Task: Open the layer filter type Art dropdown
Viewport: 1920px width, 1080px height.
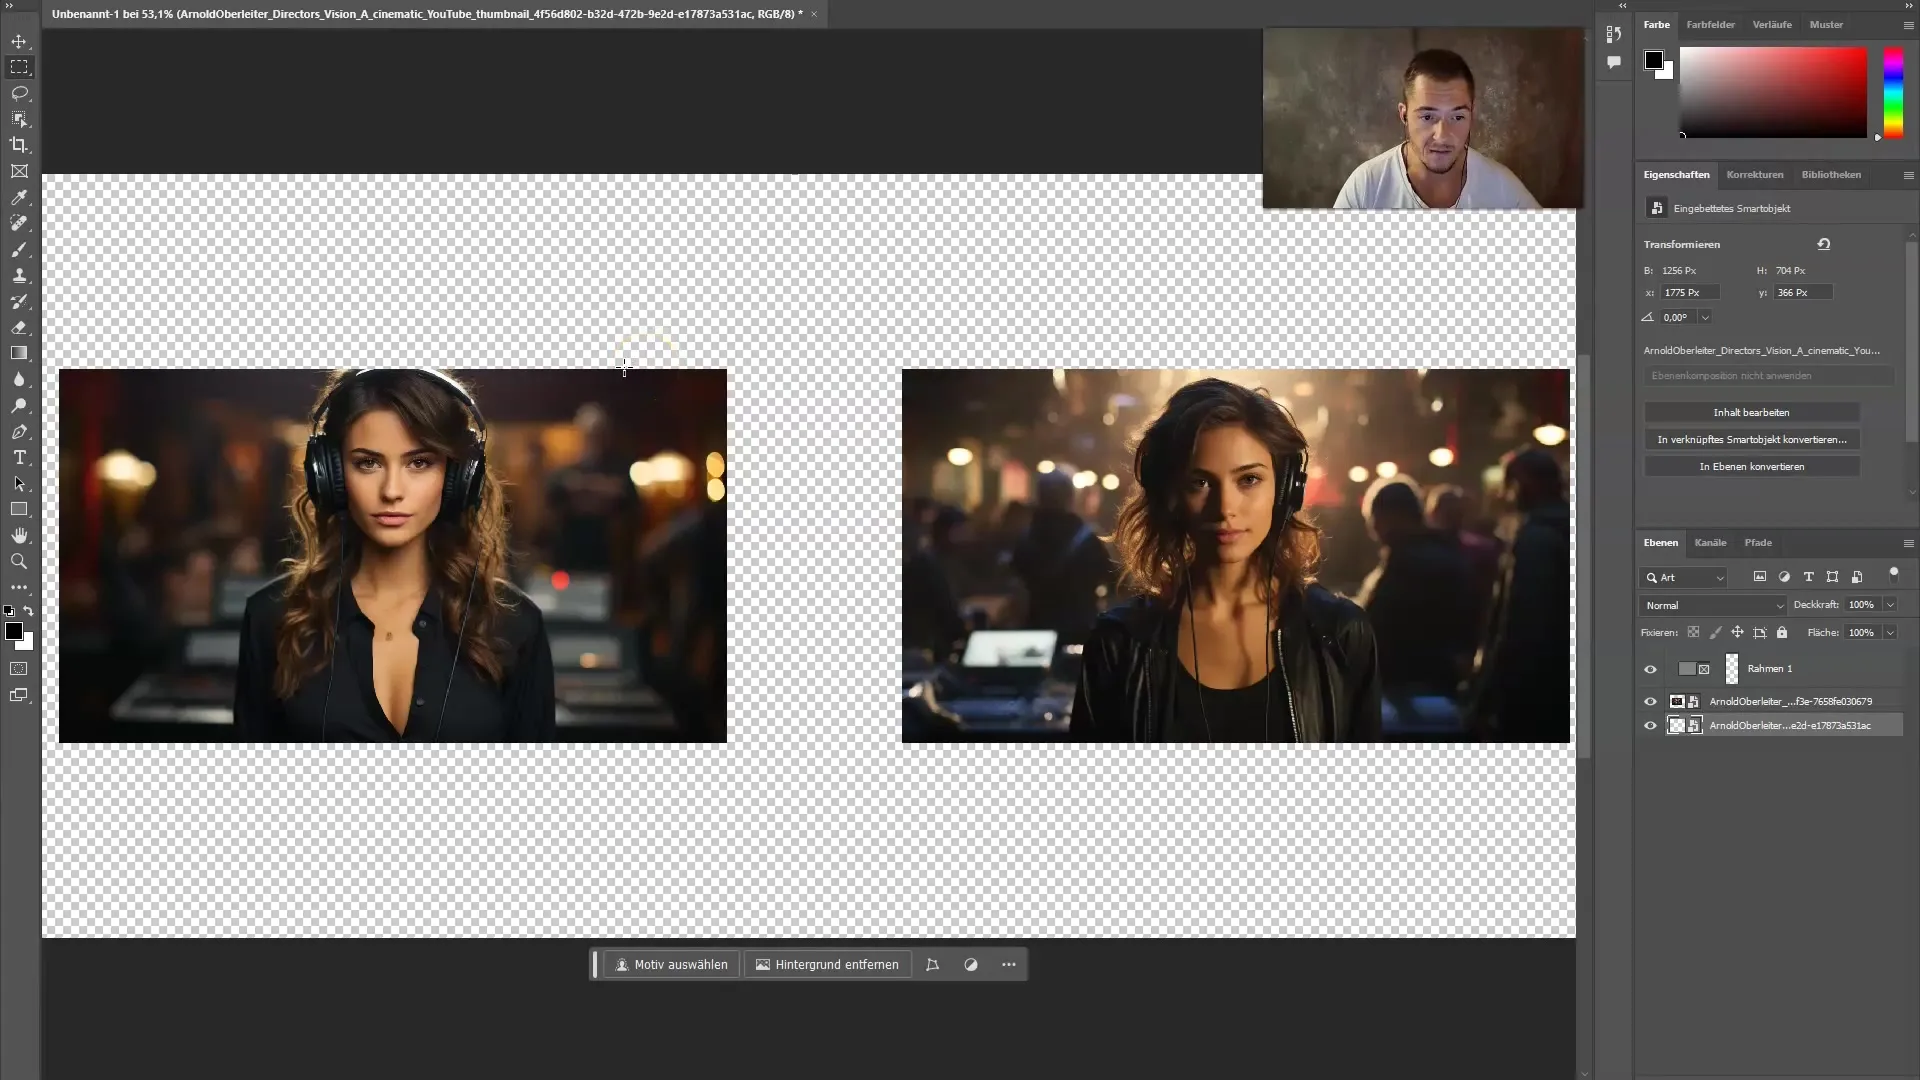Action: point(1684,577)
